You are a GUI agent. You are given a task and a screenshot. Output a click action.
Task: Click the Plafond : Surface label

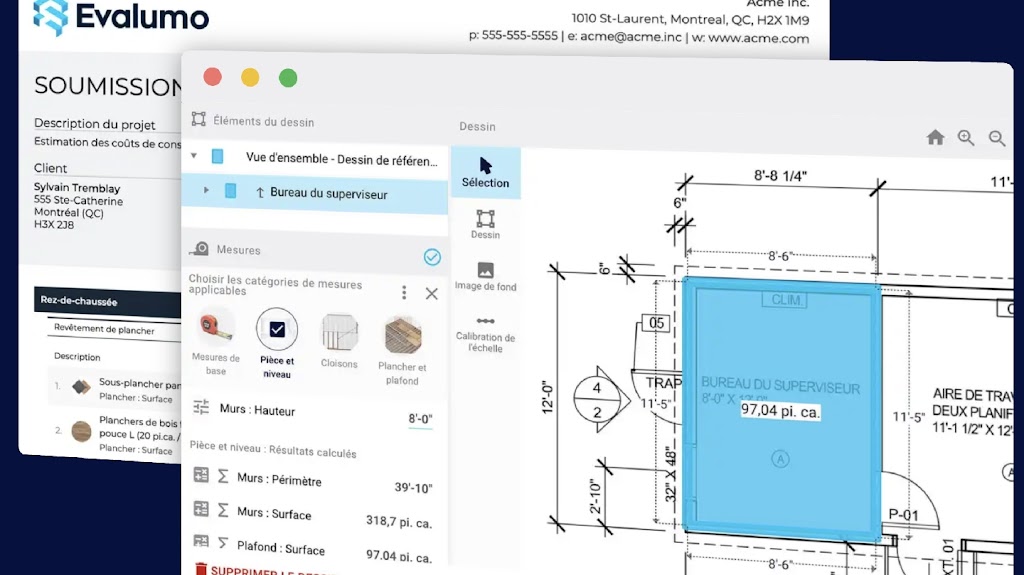281,548
